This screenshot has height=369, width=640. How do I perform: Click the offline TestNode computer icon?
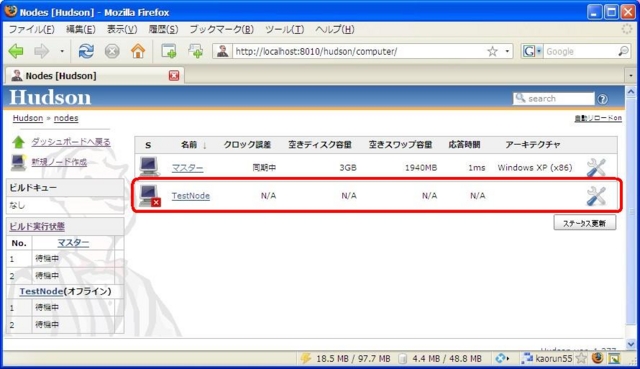pyautogui.click(x=149, y=196)
